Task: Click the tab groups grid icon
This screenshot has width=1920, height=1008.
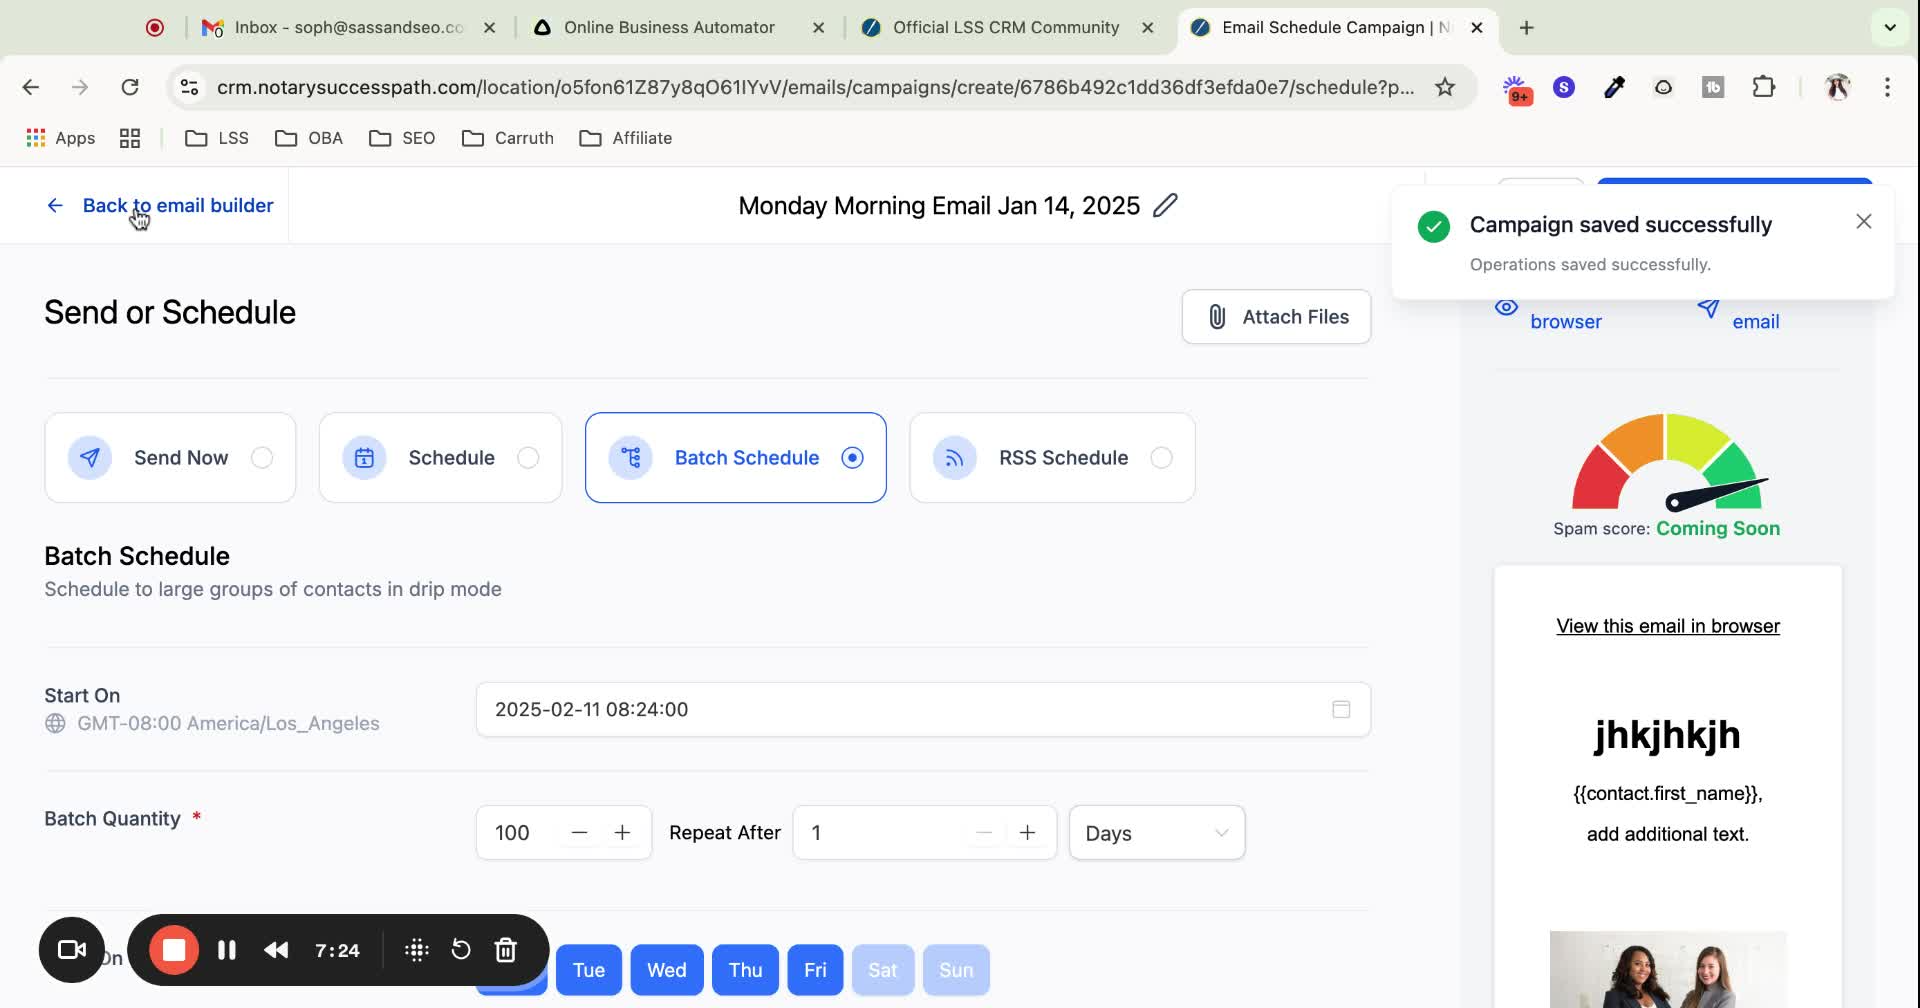Action: click(130, 138)
